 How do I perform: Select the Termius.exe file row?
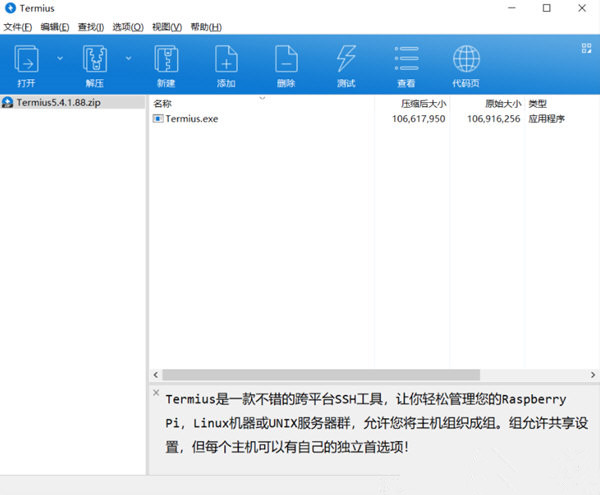pyautogui.click(x=191, y=119)
